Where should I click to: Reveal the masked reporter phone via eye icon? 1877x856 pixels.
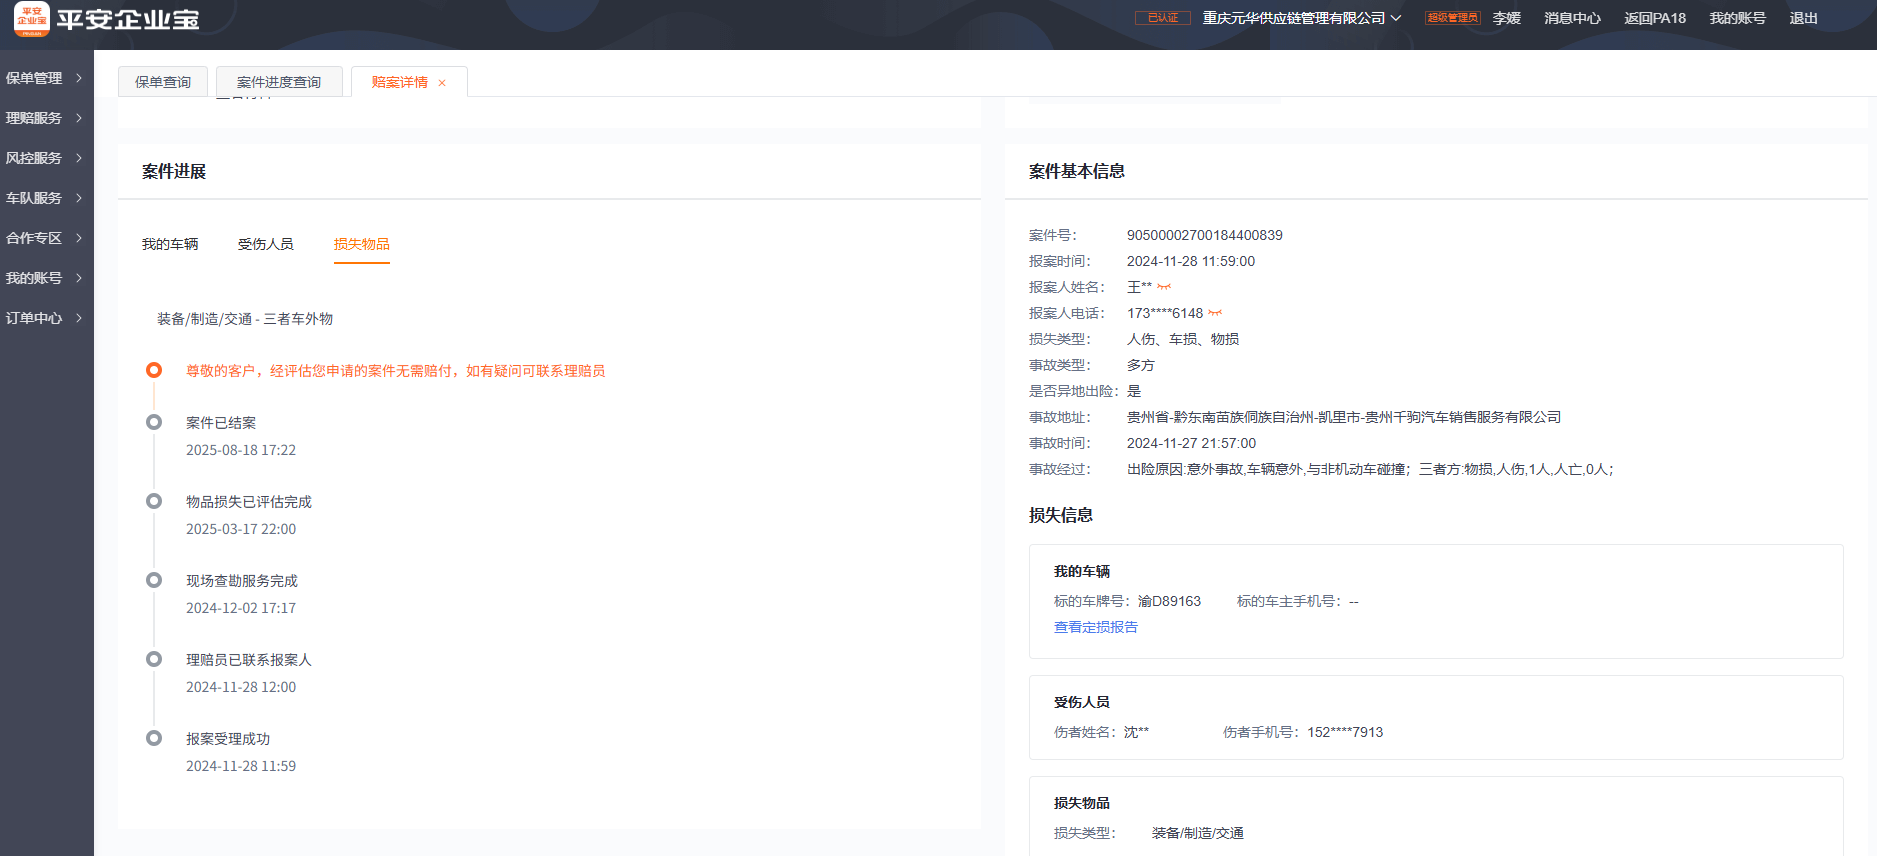1215,314
